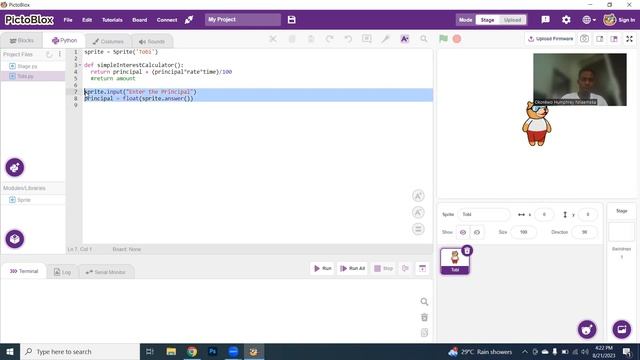Viewport: 640px width, 360px height.
Task: Click the purple Python add-file round button
Action: click(x=15, y=167)
